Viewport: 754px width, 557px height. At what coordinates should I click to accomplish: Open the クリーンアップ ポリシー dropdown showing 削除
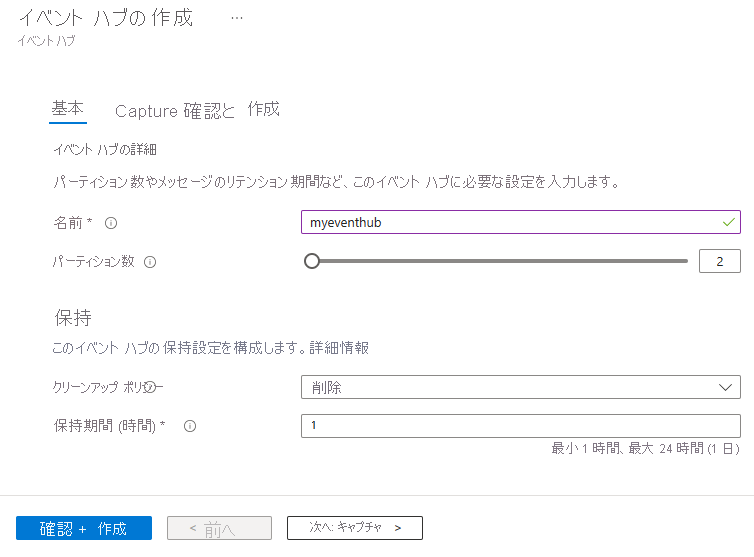[521, 387]
